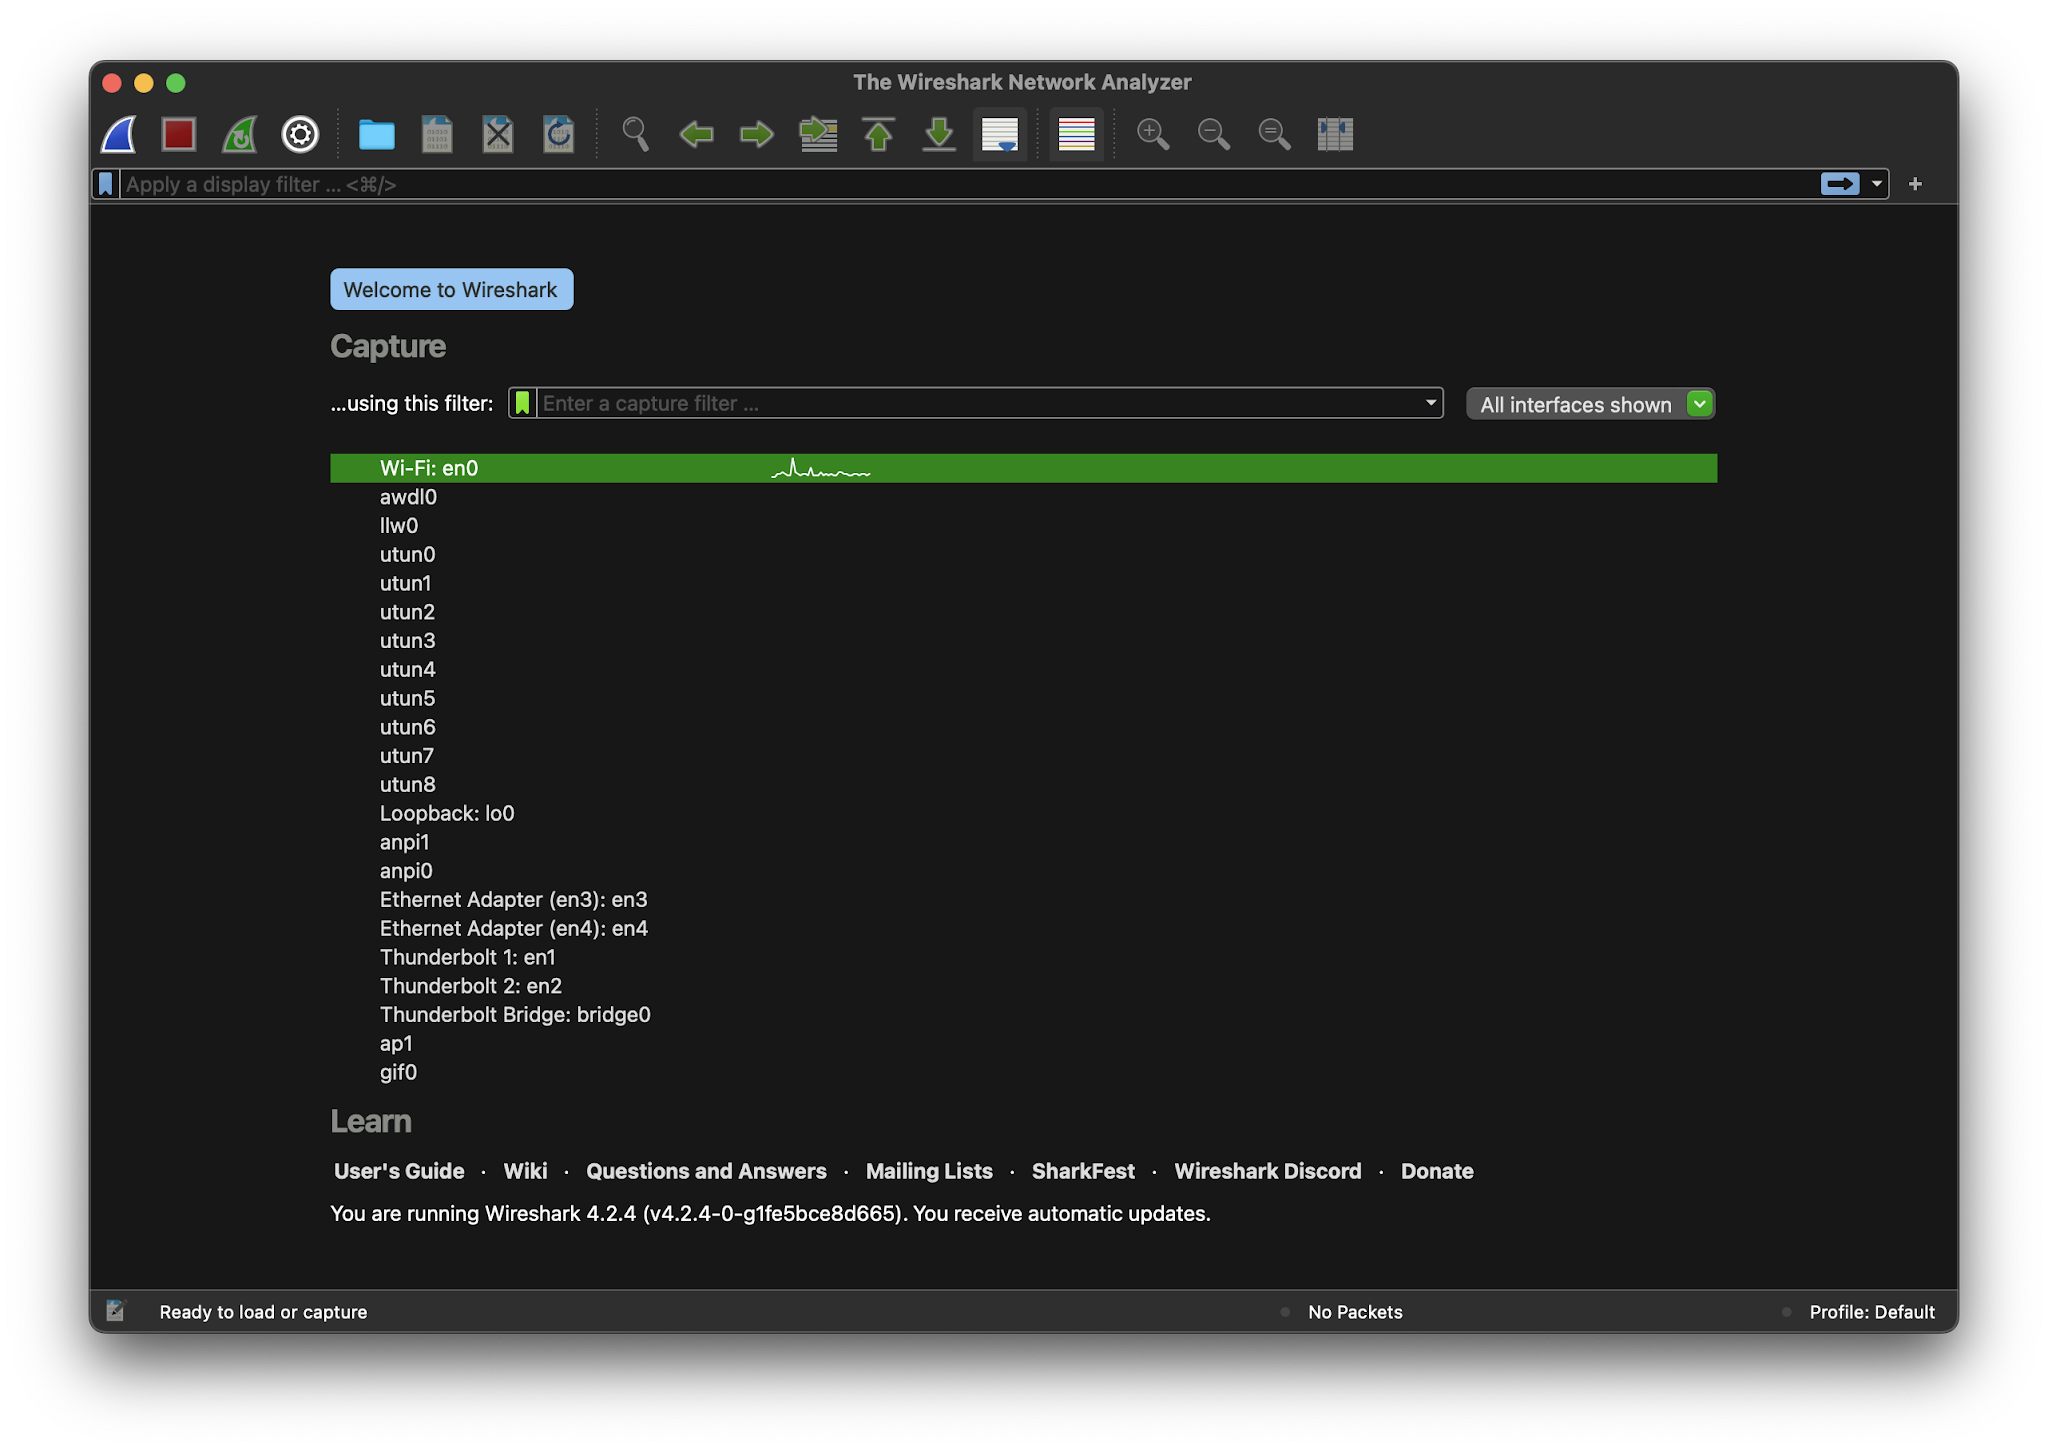
Task: Restart the current capture with the green fin icon
Action: click(240, 134)
